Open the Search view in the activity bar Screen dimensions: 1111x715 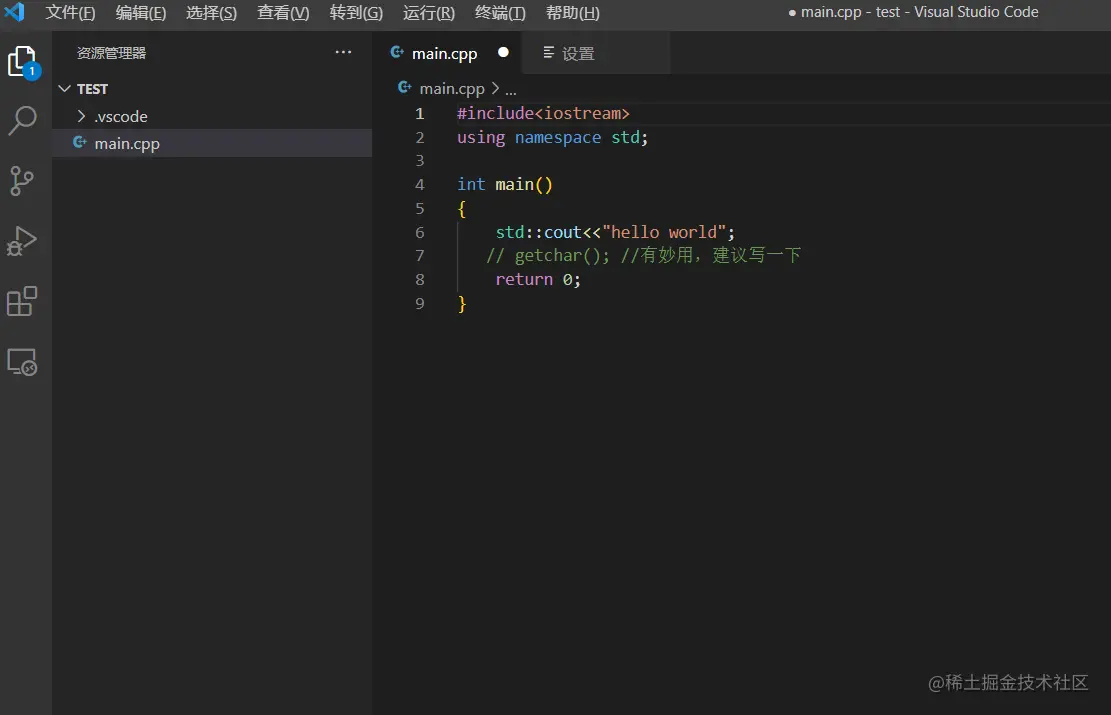click(x=23, y=121)
